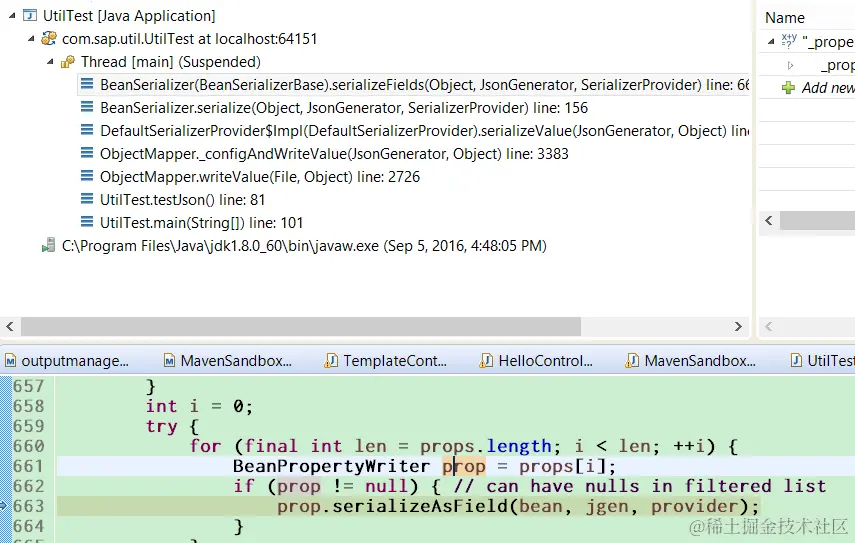Click the Thread [main] suspended thread icon
The height and width of the screenshot is (543, 855).
pos(68,62)
